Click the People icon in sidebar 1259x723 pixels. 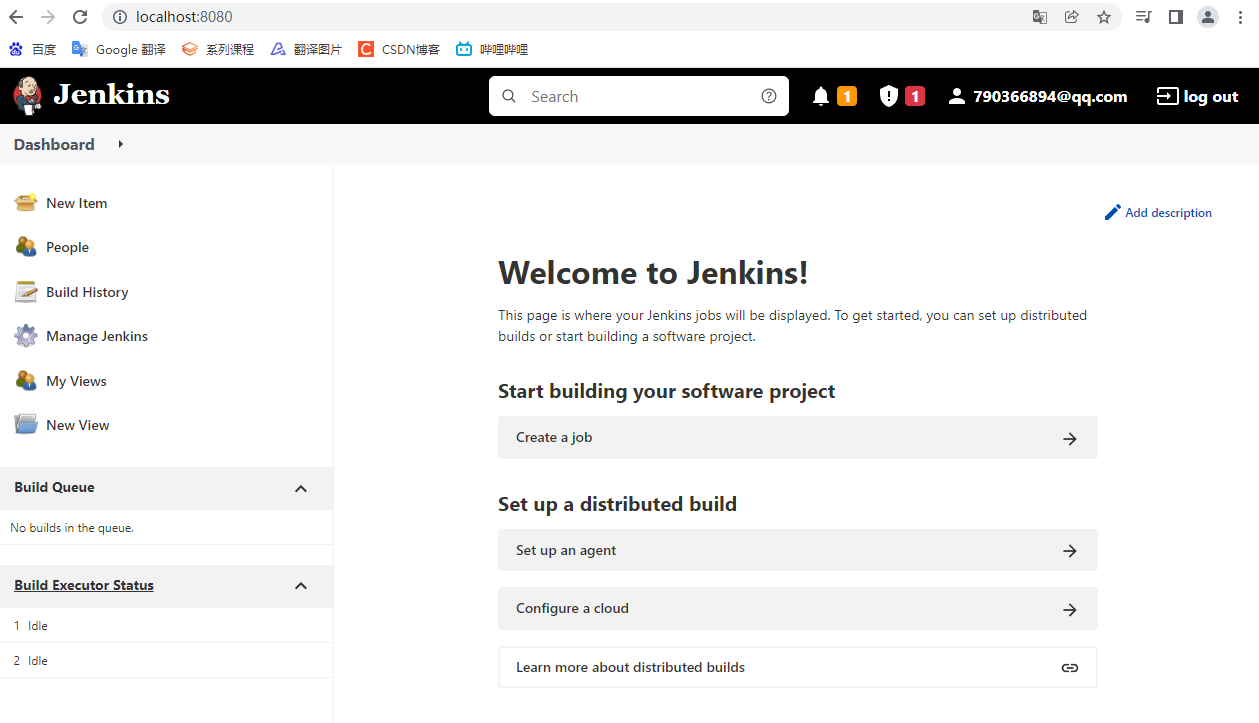[x=26, y=247]
